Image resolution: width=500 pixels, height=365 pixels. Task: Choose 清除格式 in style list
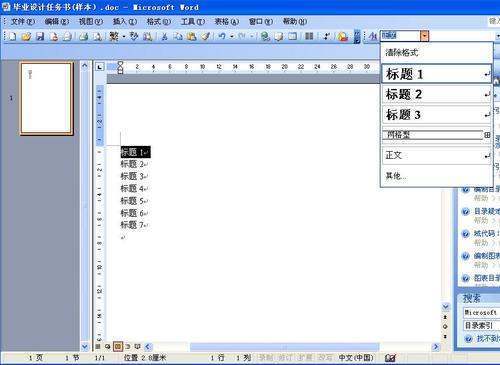click(x=437, y=52)
